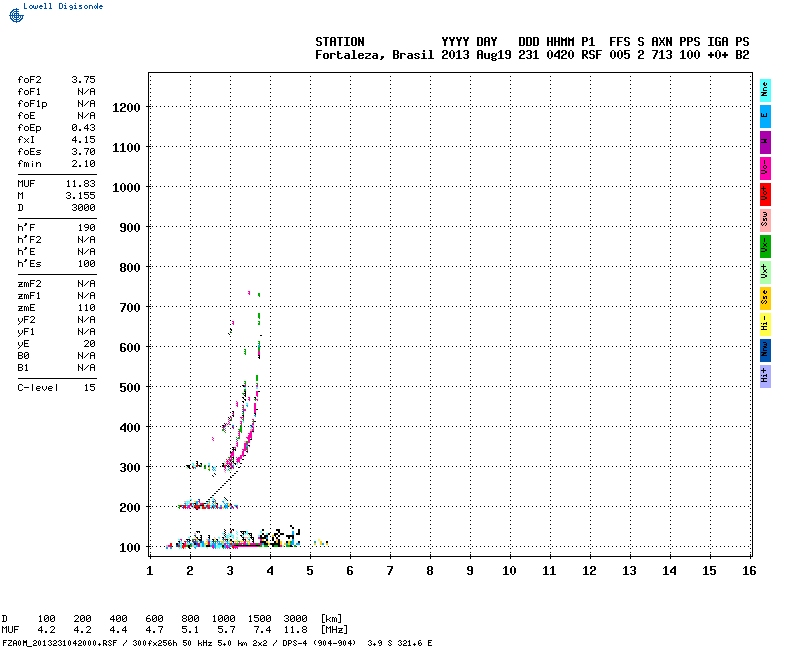Click the yE value 20
Image resolution: width=800 pixels, height=650 pixels.
pyautogui.click(x=90, y=344)
